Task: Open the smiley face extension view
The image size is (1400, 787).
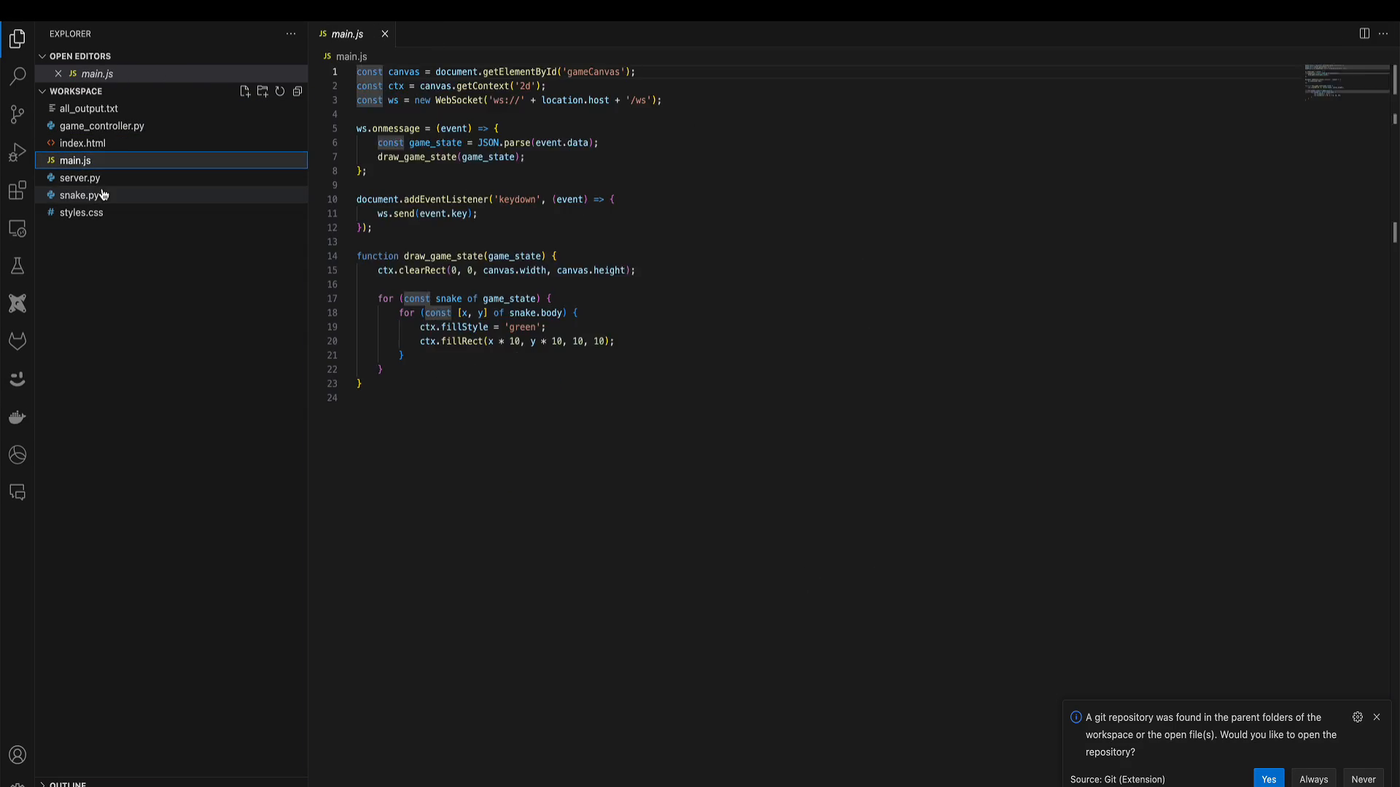Action: (x=17, y=379)
